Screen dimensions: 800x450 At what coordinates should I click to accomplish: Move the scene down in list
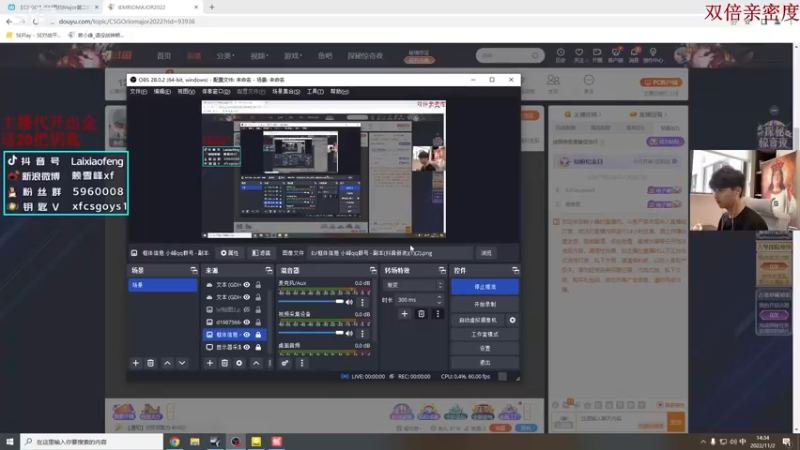point(182,363)
